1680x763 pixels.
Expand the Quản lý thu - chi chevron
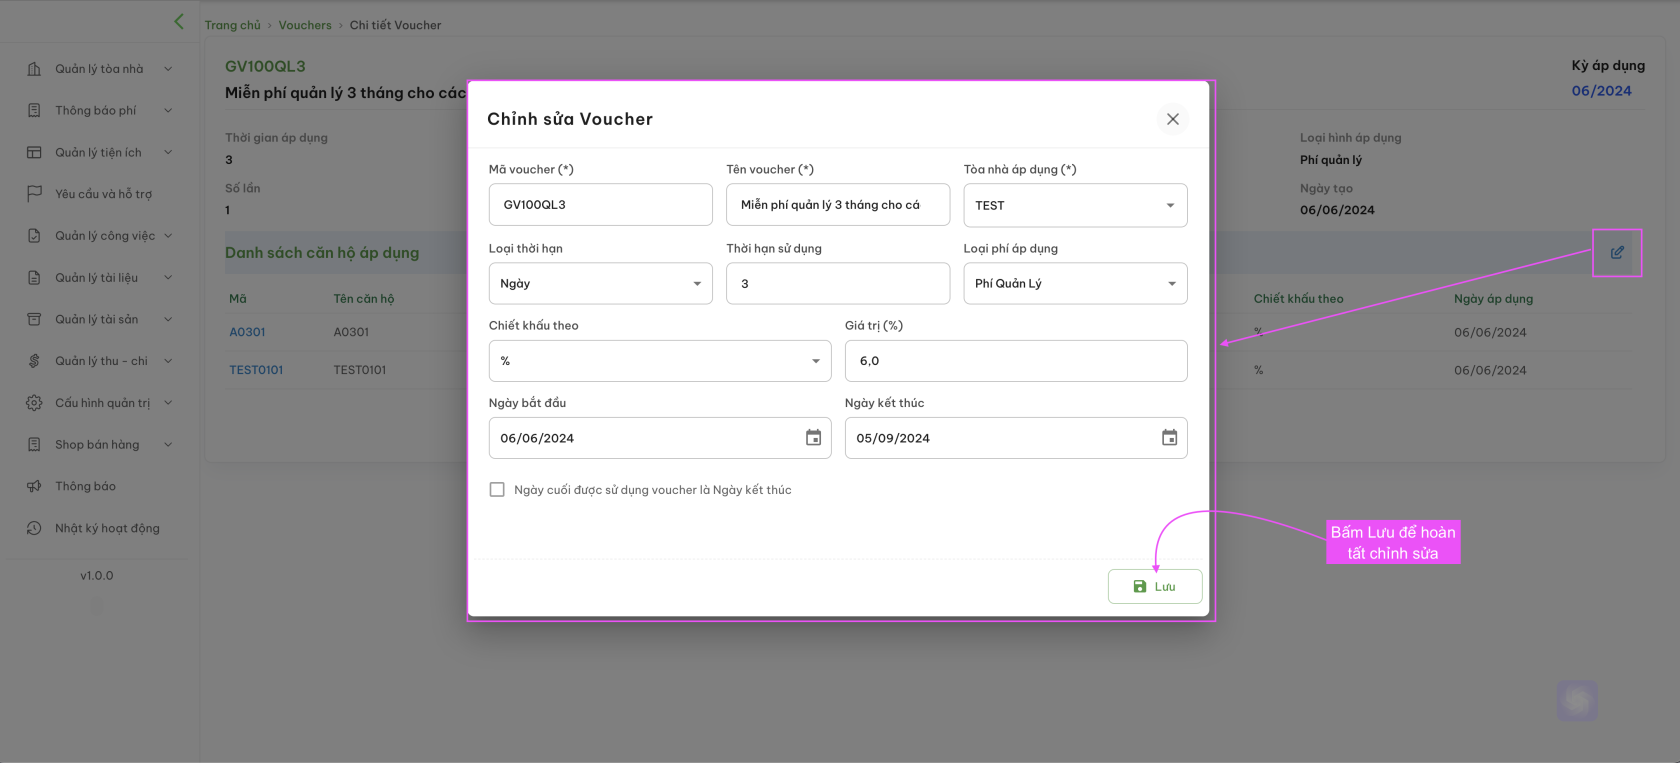click(168, 361)
